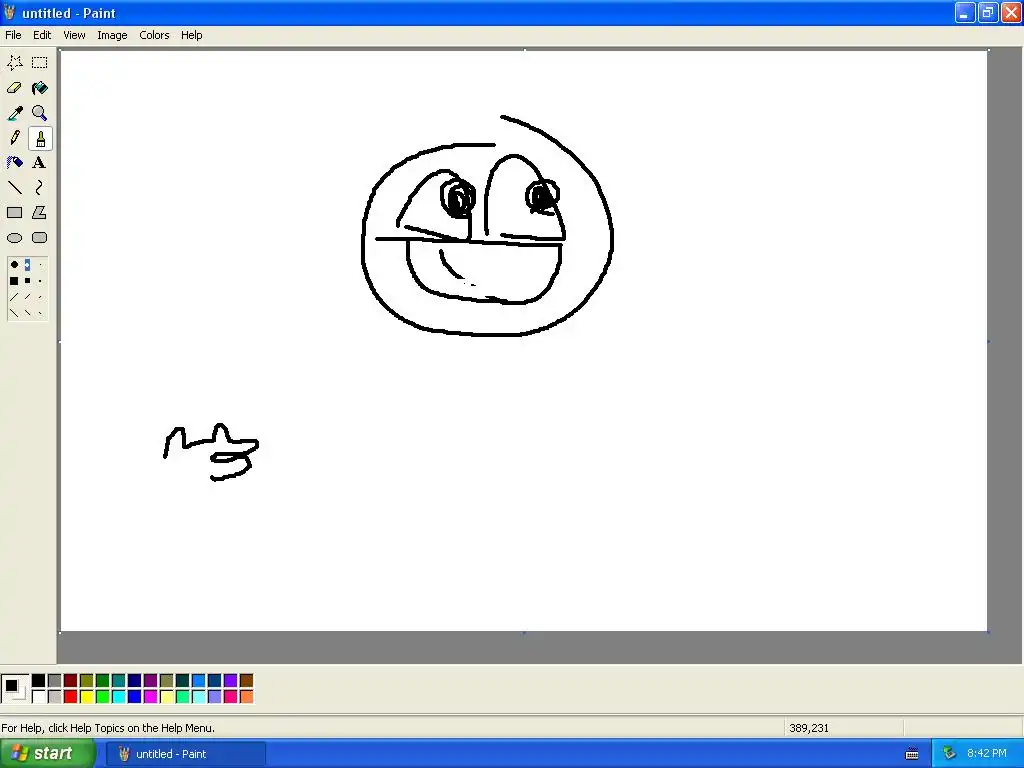Pick the bright red color swatch
Image resolution: width=1024 pixels, height=768 pixels.
(71, 697)
